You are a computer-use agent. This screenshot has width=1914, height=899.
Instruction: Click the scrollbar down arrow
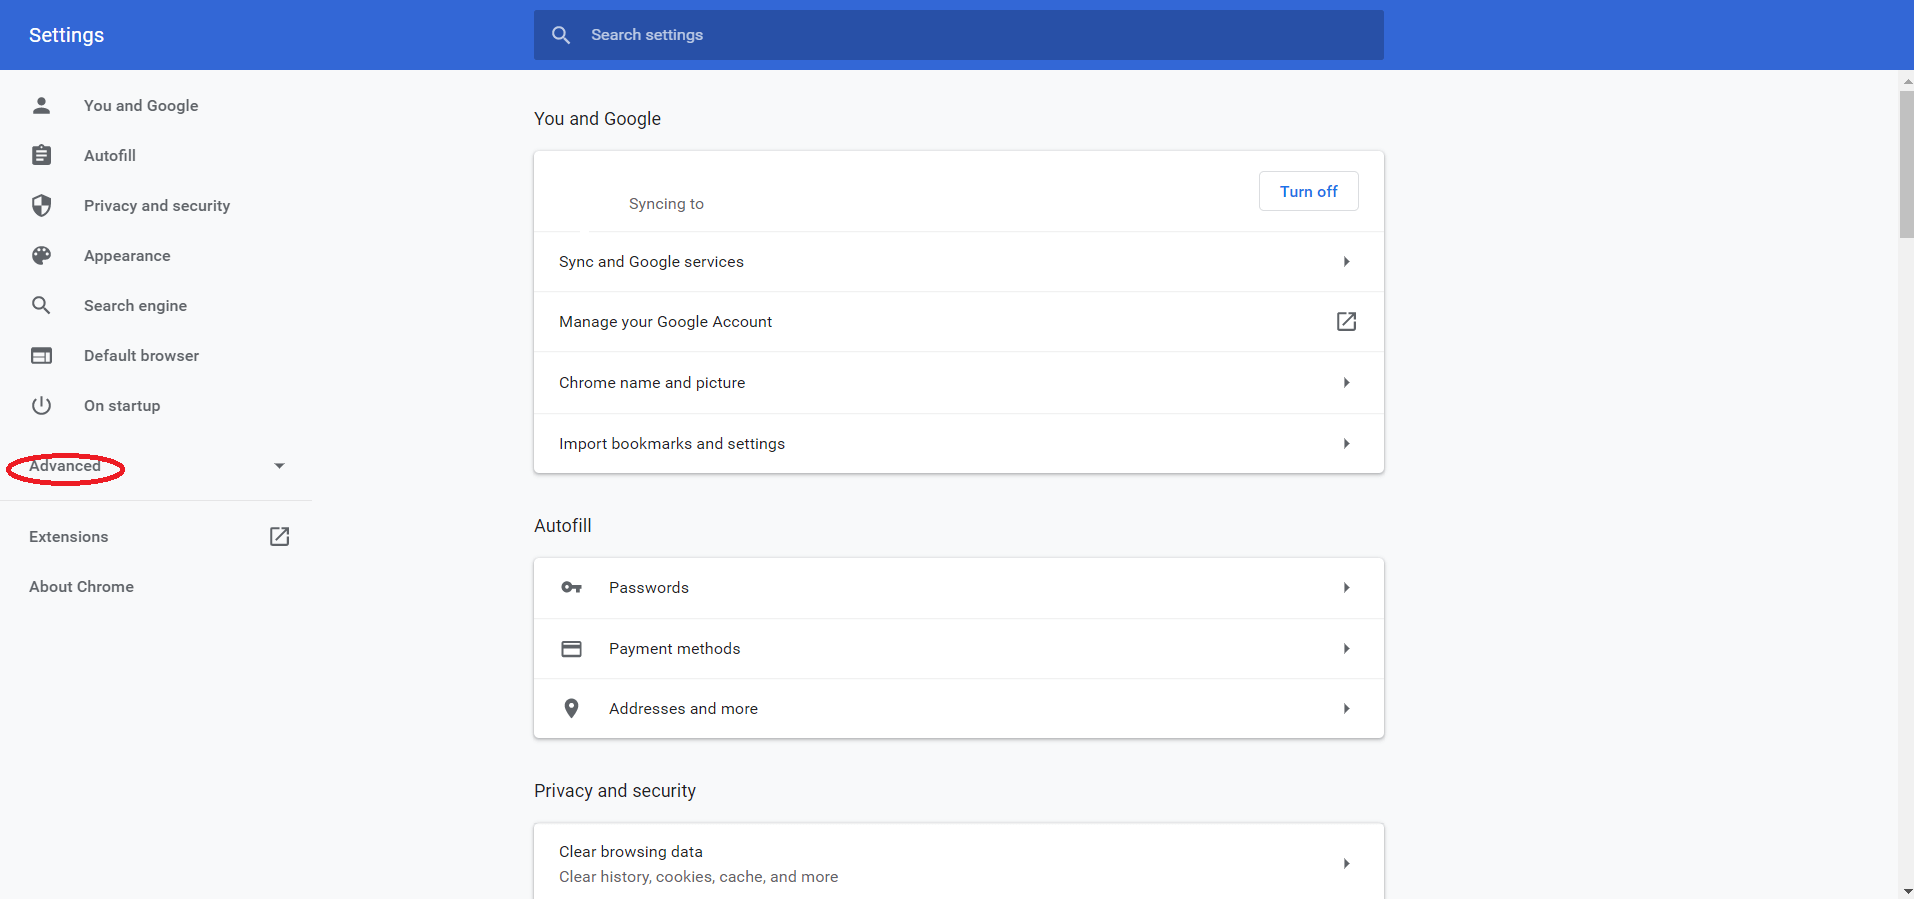(1906, 891)
